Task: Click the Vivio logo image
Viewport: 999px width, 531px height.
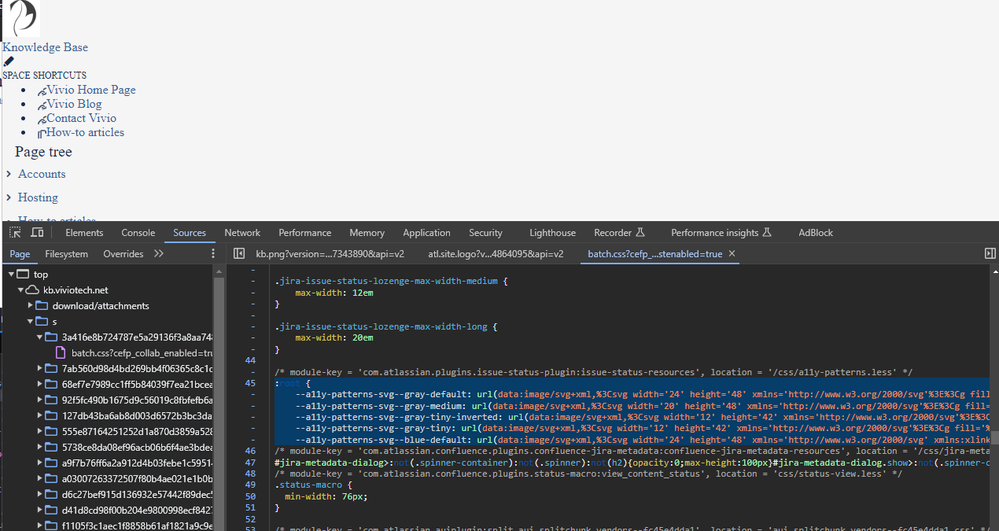Action: pos(22,18)
